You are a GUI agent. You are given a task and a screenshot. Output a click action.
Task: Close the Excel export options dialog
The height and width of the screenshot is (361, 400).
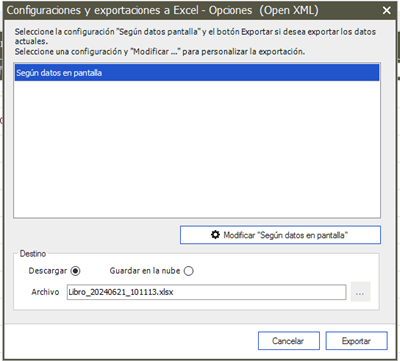(x=387, y=10)
